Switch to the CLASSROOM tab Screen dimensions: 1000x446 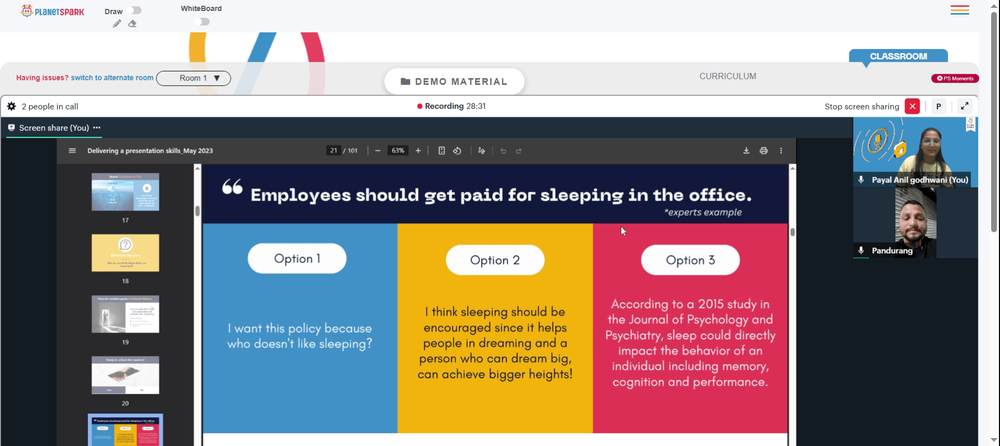tap(898, 56)
